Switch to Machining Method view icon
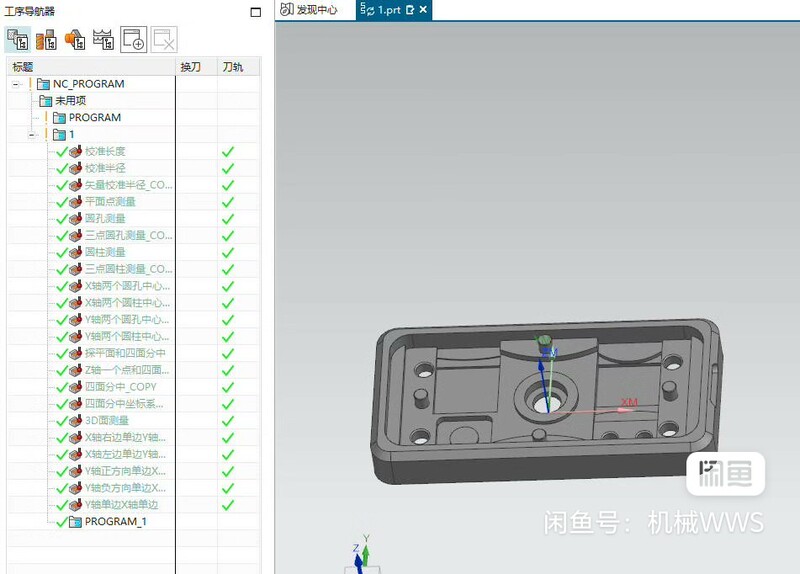Viewport: 800px width, 574px height. click(104, 39)
